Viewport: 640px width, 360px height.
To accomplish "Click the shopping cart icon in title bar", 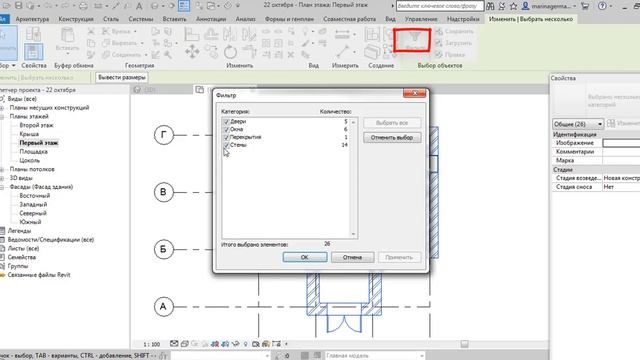I will point(585,6).
